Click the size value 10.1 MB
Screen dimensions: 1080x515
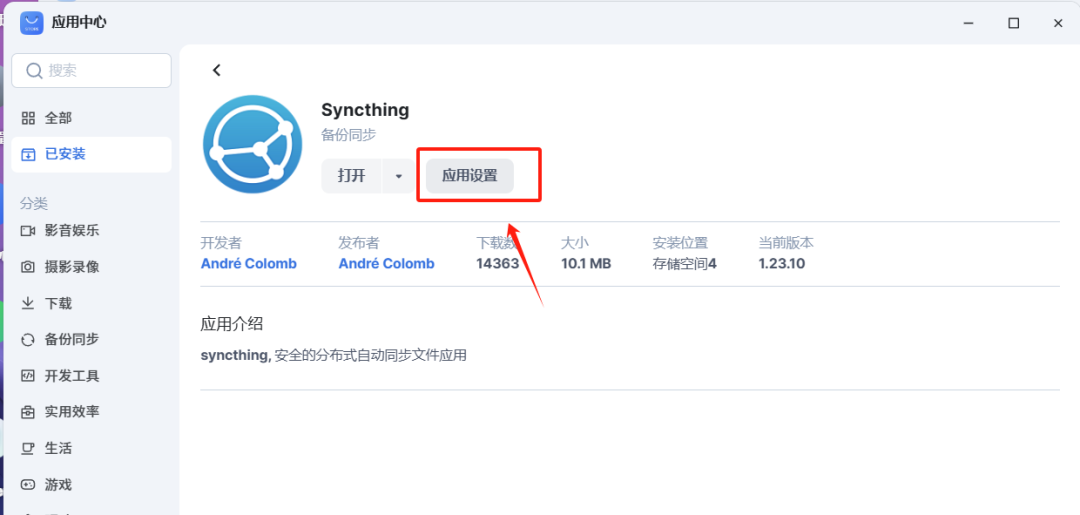586,263
